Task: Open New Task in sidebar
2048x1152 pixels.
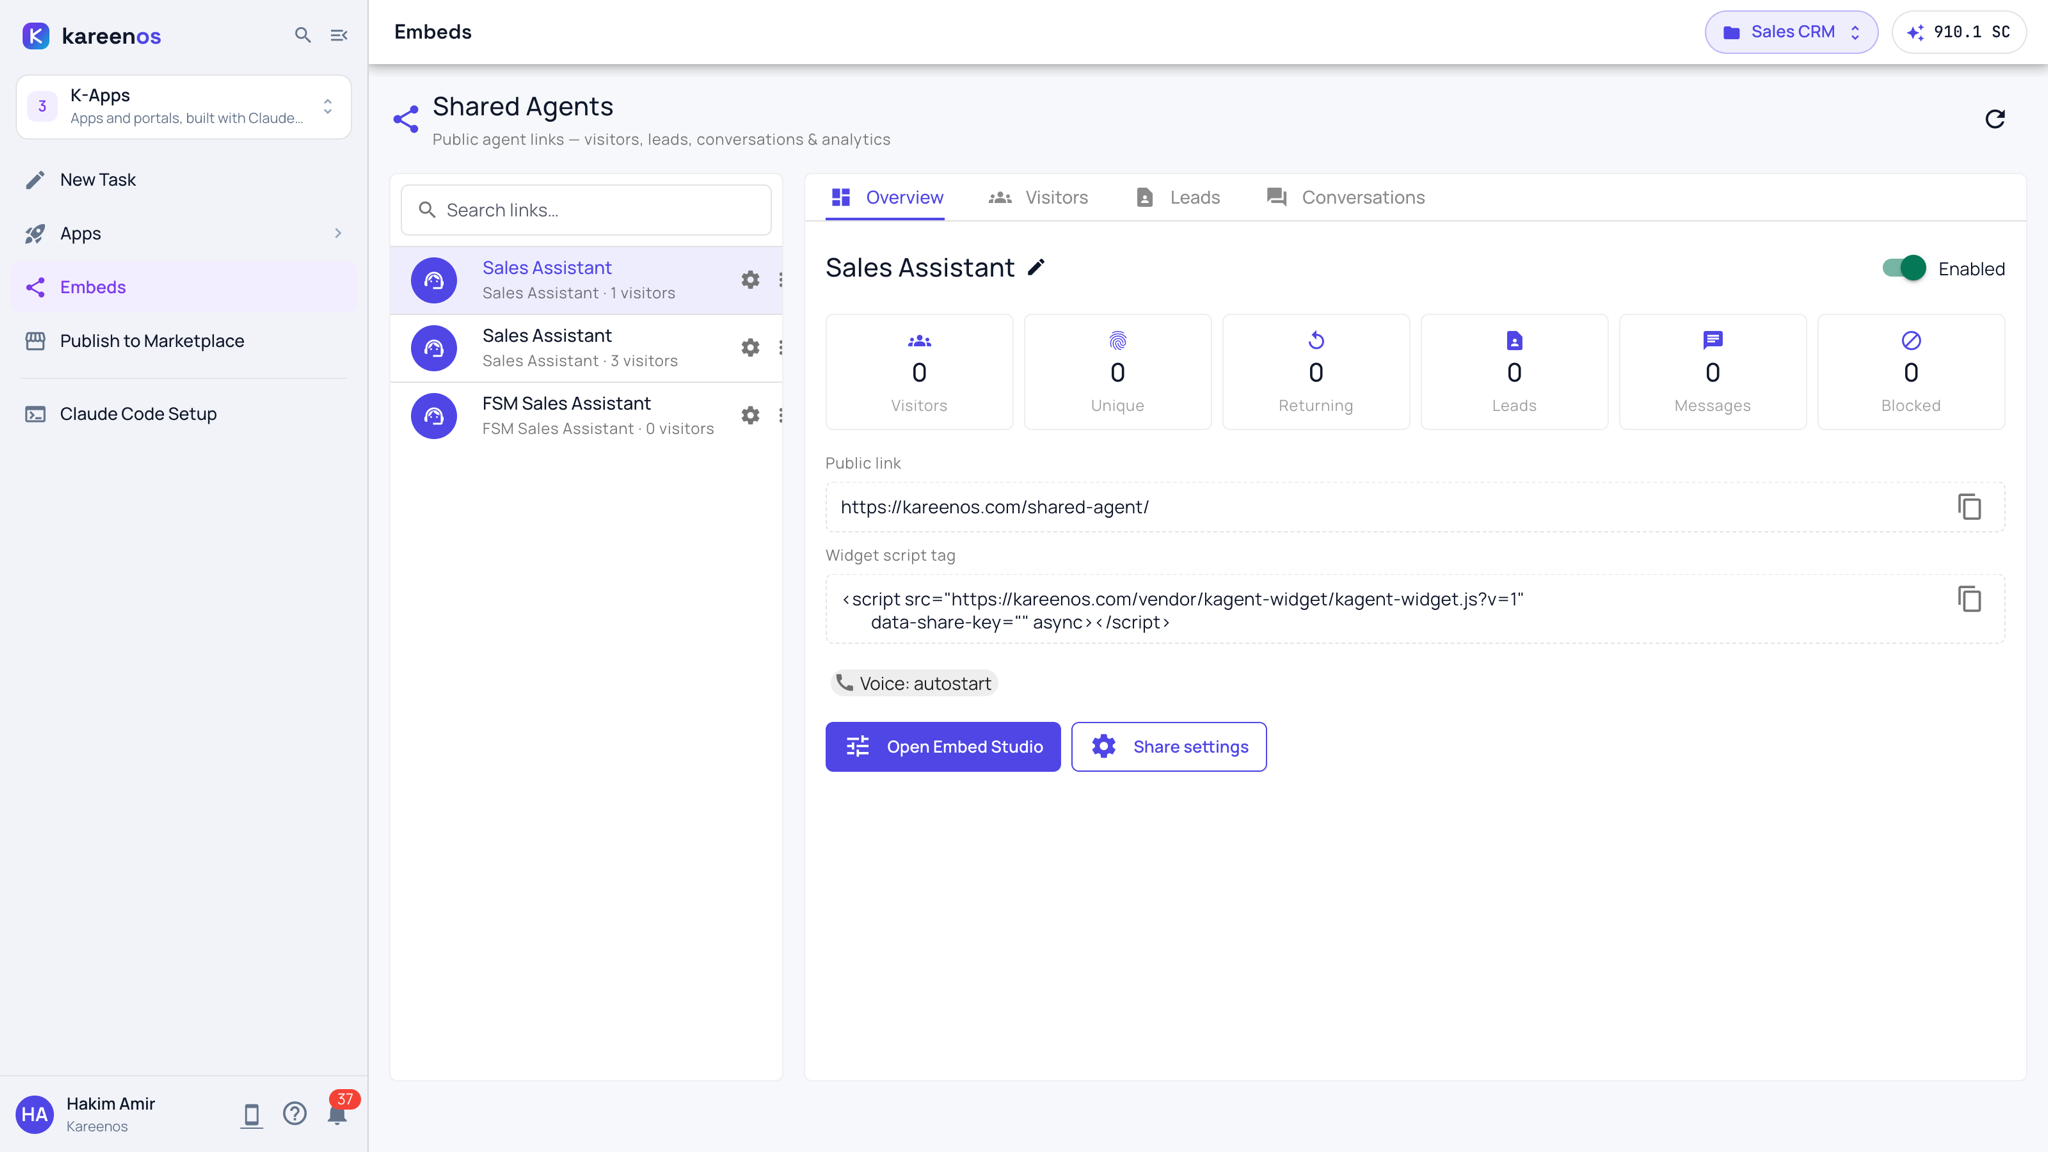Action: click(184, 180)
